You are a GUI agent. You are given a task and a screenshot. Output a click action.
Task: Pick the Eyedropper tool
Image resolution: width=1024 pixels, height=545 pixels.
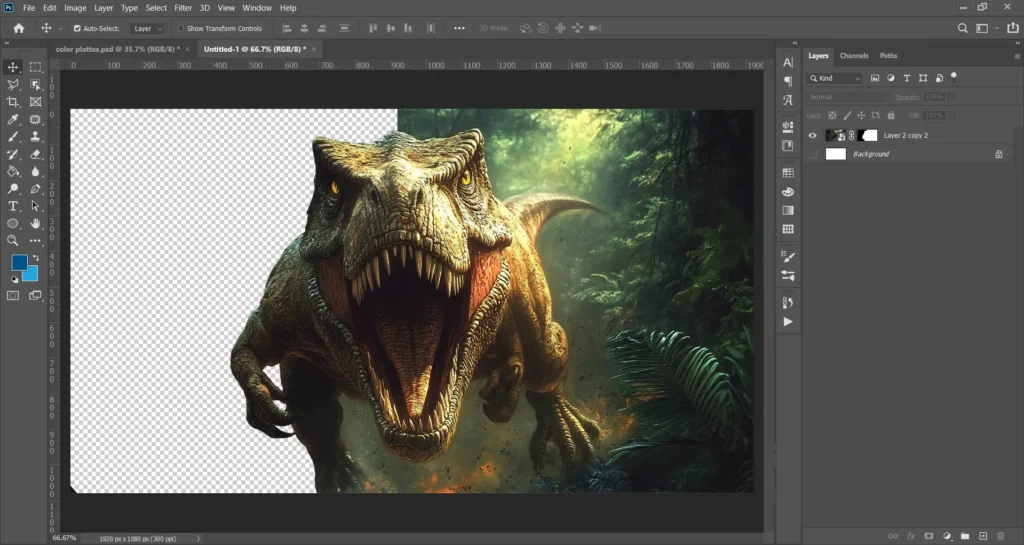tap(12, 119)
